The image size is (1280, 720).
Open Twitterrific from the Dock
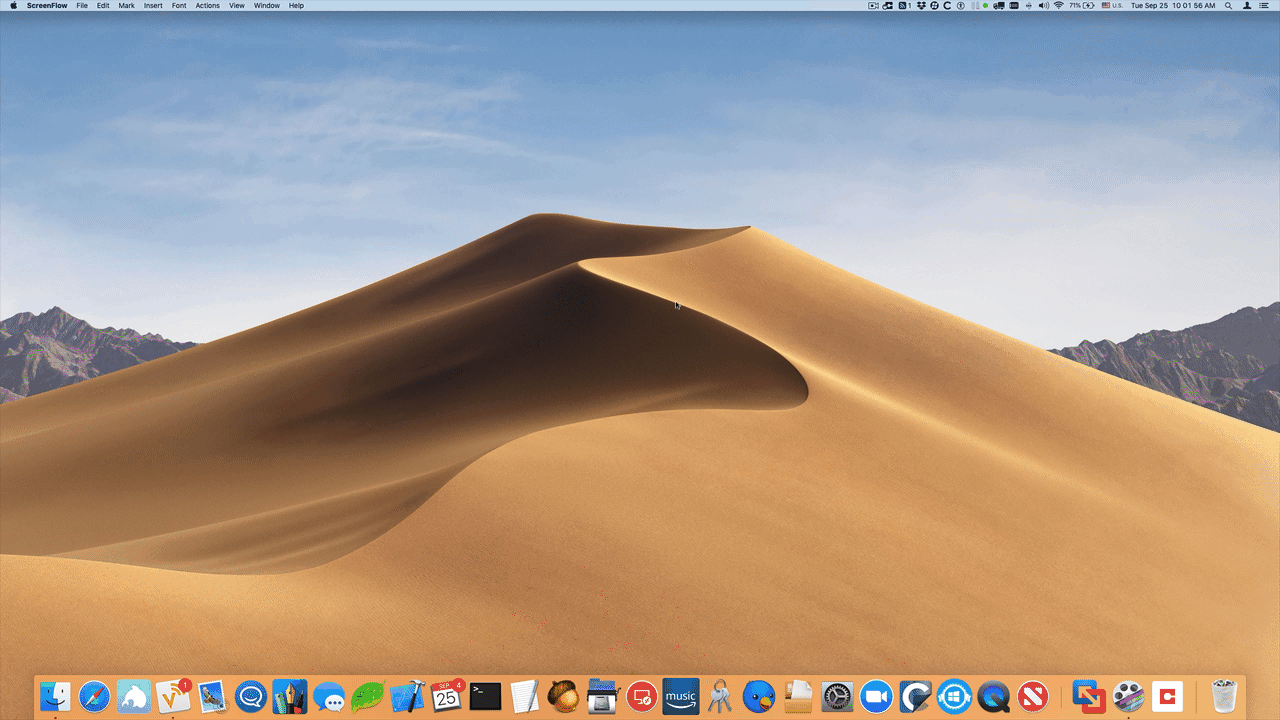(x=757, y=697)
